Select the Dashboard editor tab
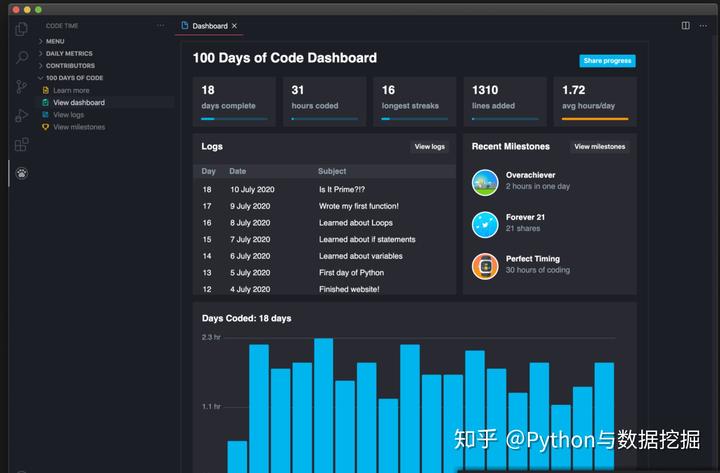720x473 pixels. pyautogui.click(x=209, y=25)
